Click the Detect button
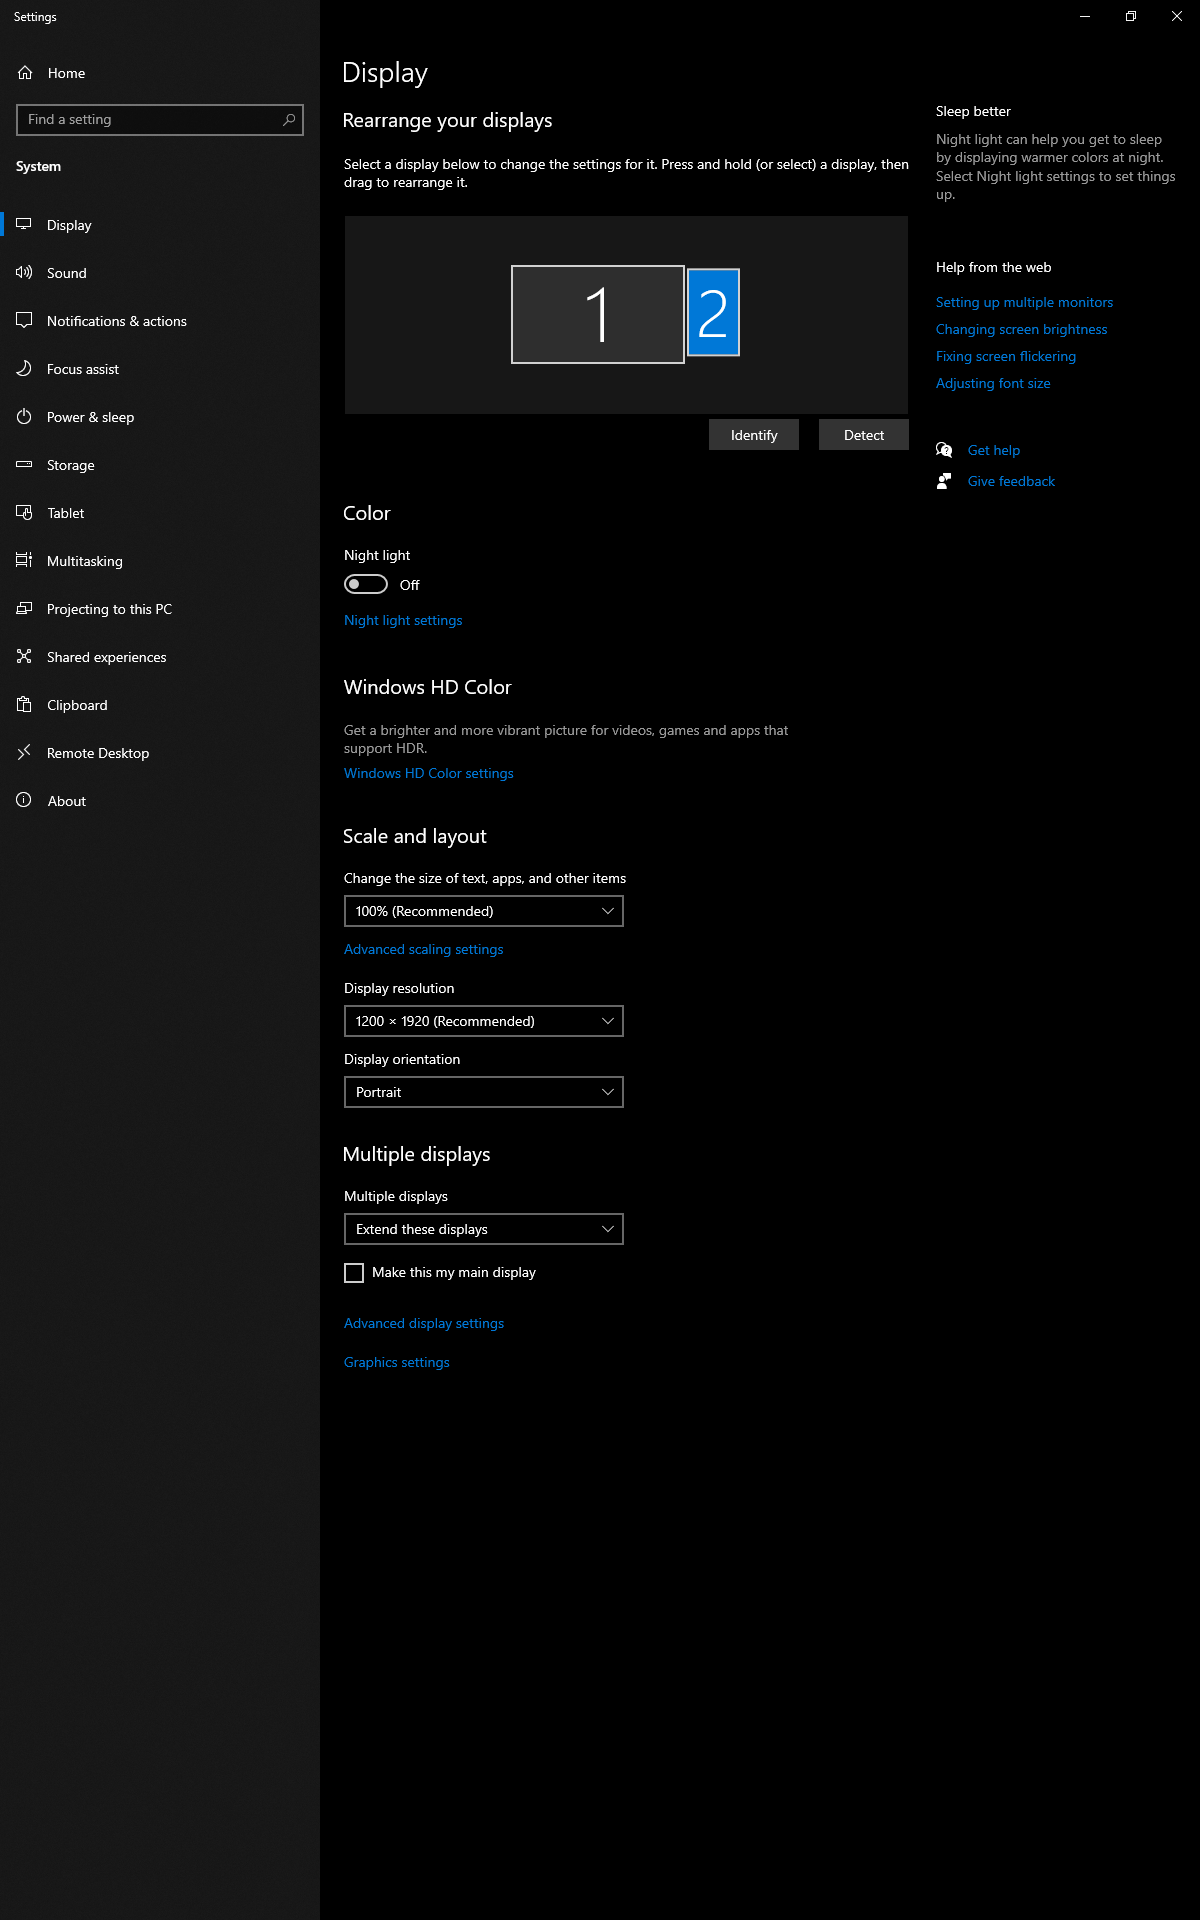Viewport: 1200px width, 1920px height. click(864, 435)
